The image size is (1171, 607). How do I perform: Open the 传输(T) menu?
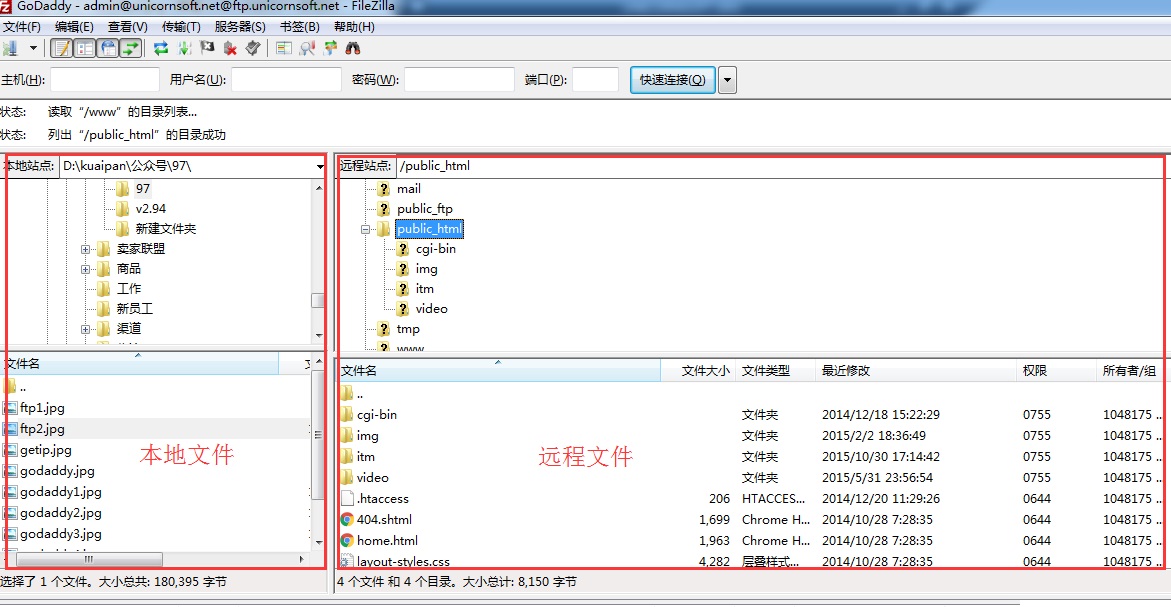(181, 27)
